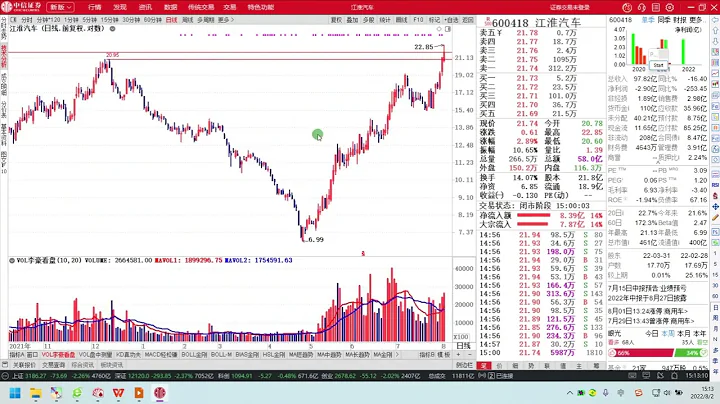The image size is (720, 404).
Task: Open the 发现 menu
Action: 119,7
